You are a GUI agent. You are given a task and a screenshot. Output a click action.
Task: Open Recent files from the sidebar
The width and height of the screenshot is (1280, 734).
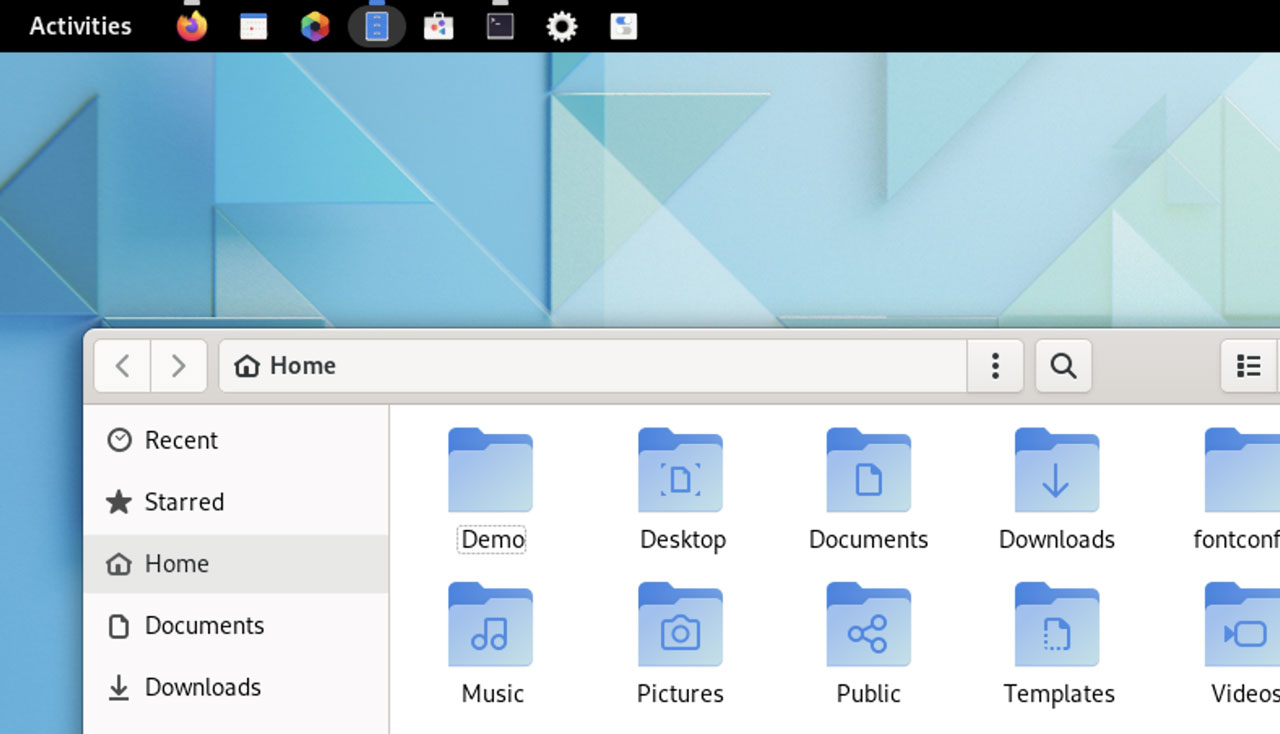pos(181,440)
